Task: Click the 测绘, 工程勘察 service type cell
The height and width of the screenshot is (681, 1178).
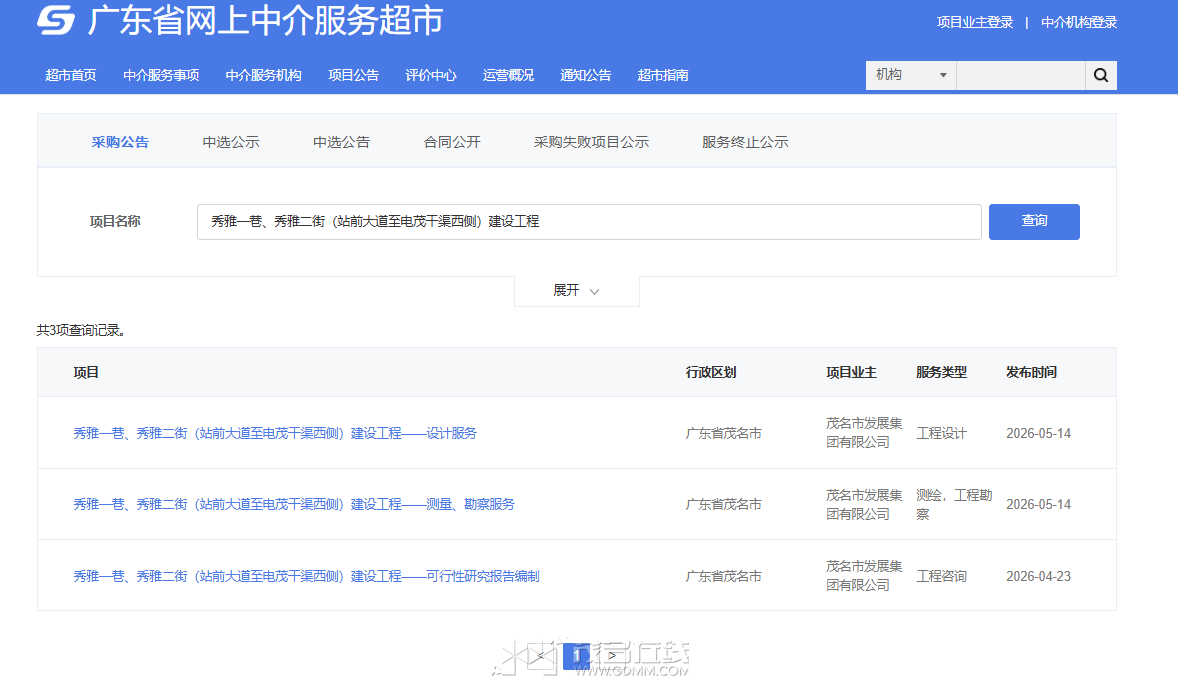Action: [x=954, y=504]
